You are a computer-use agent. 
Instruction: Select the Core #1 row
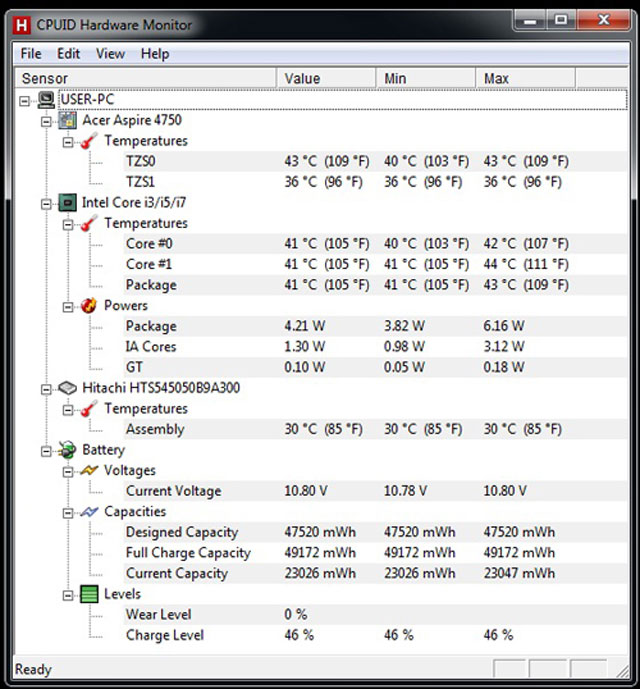click(x=375, y=265)
